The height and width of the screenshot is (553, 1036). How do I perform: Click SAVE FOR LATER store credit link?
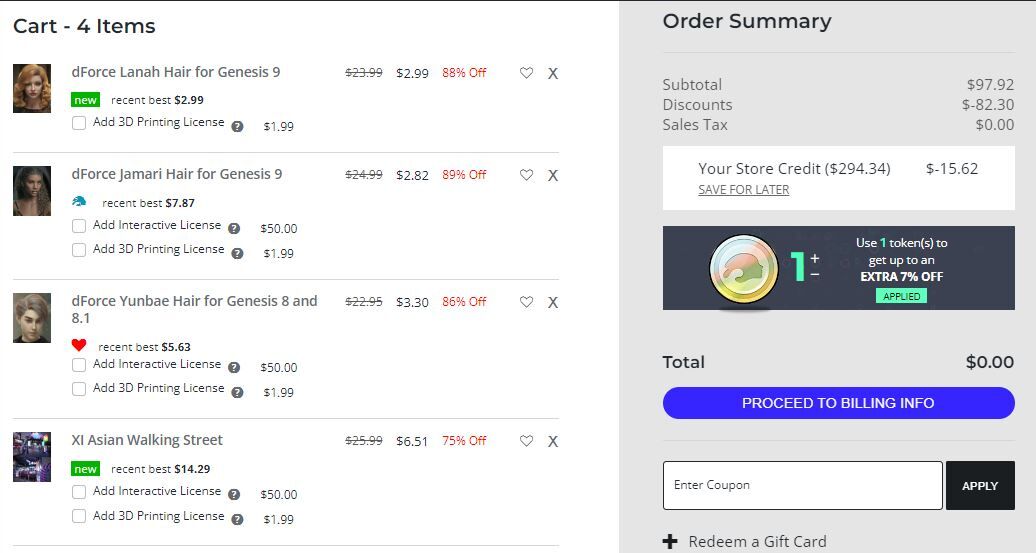pos(743,190)
